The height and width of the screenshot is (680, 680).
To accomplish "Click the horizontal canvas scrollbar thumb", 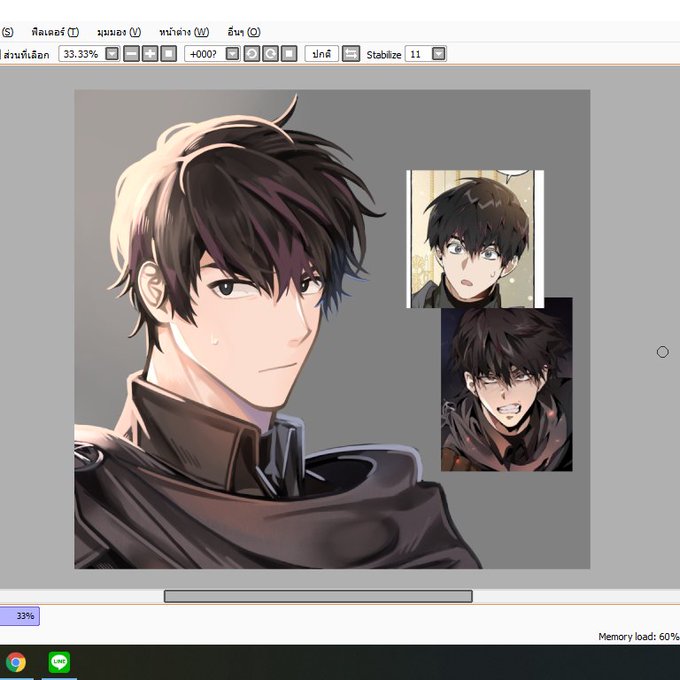I will click(x=318, y=596).
